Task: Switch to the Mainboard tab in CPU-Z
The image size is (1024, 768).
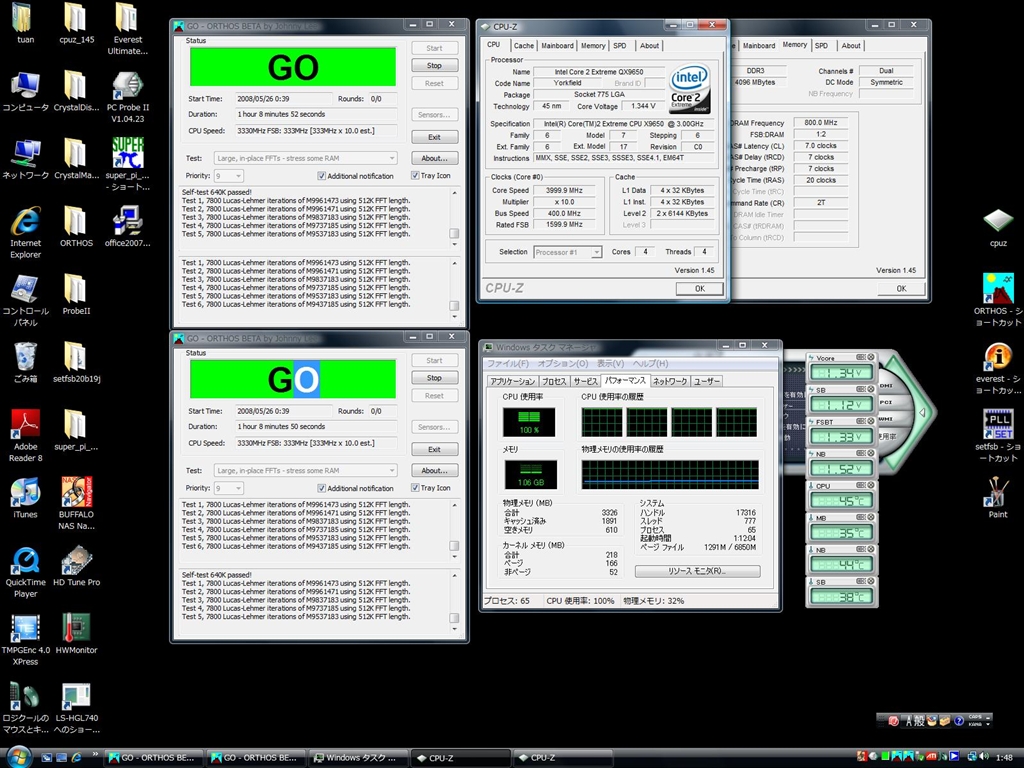Action: click(x=557, y=45)
